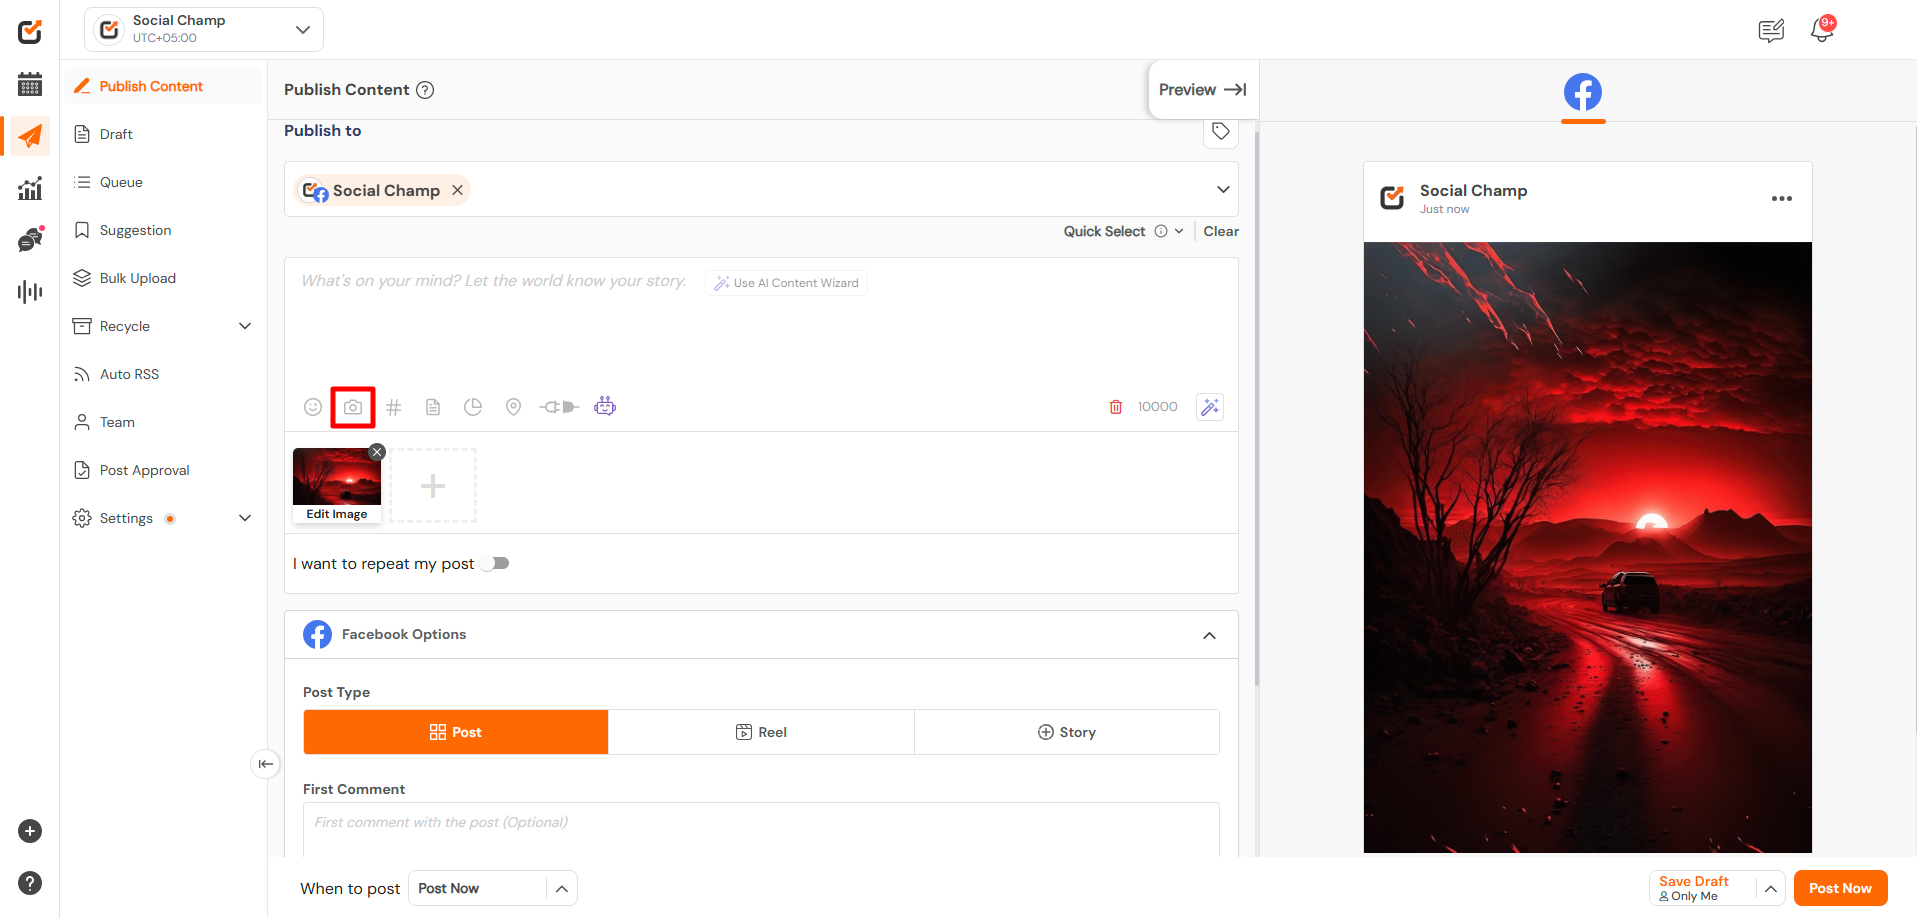Switch to Facebook preview tab
The image size is (1917, 918).
click(1583, 94)
